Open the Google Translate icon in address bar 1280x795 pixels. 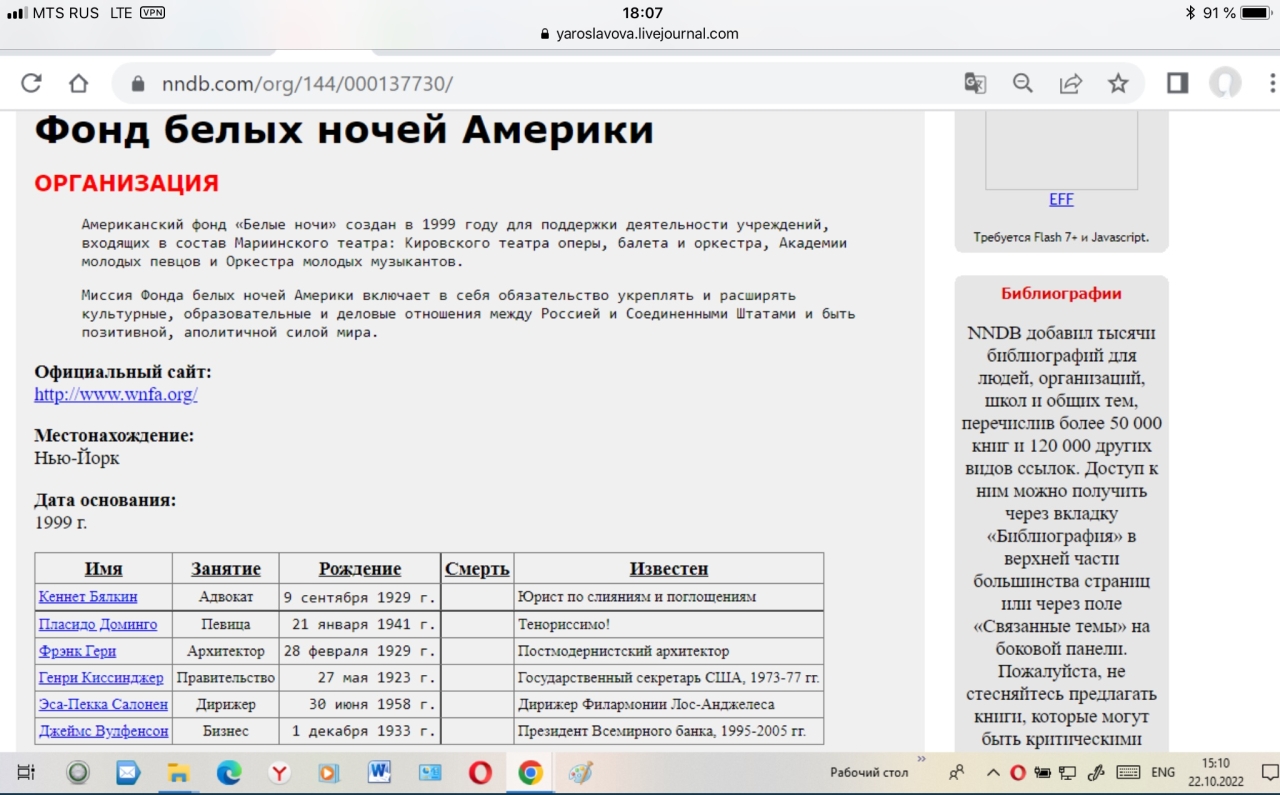[975, 83]
